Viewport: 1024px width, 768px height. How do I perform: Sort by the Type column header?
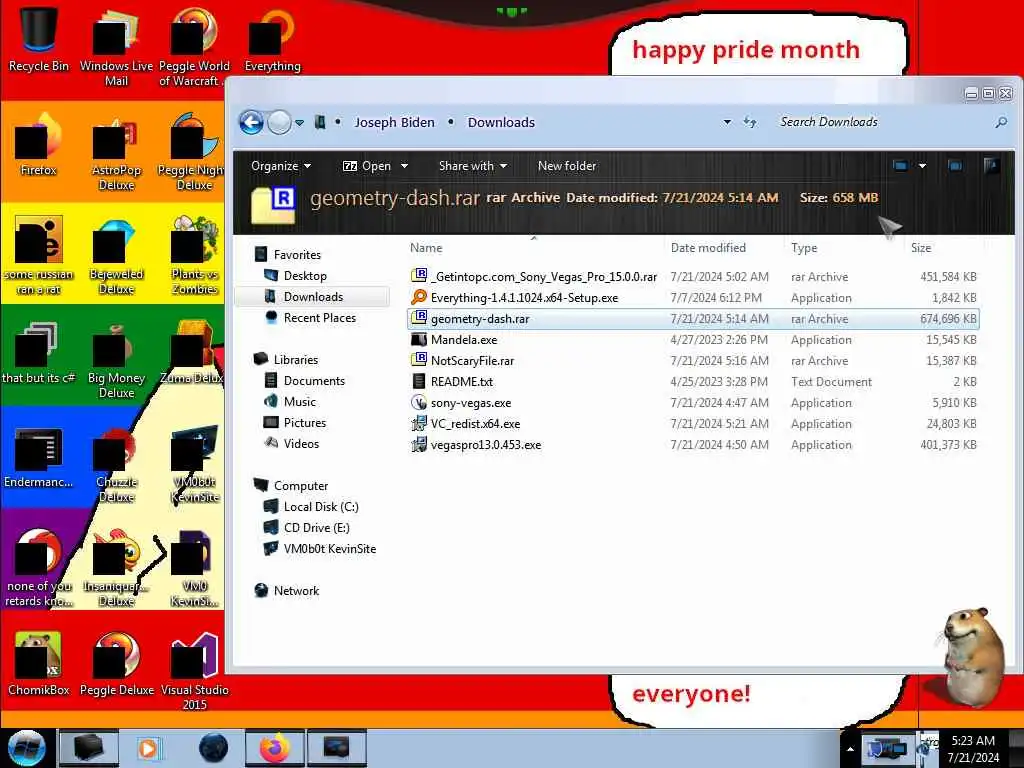tap(804, 248)
